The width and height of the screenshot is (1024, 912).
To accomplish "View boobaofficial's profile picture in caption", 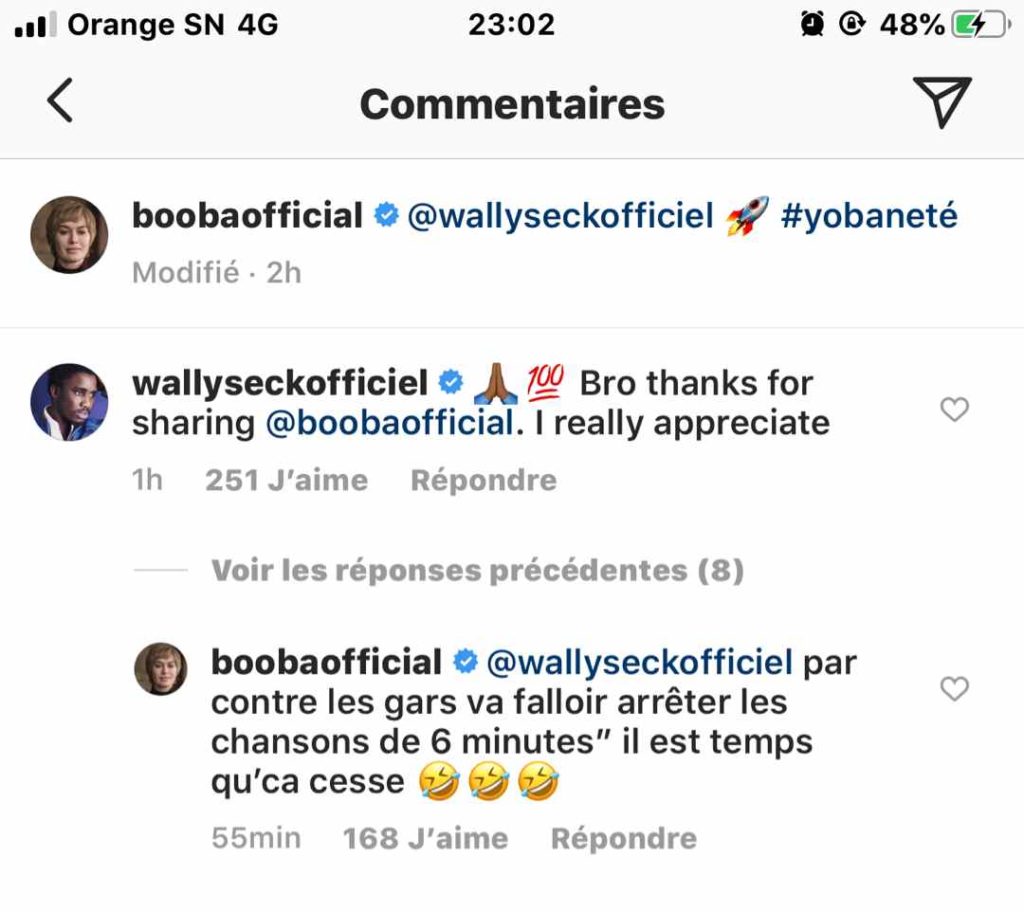I will (68, 235).
